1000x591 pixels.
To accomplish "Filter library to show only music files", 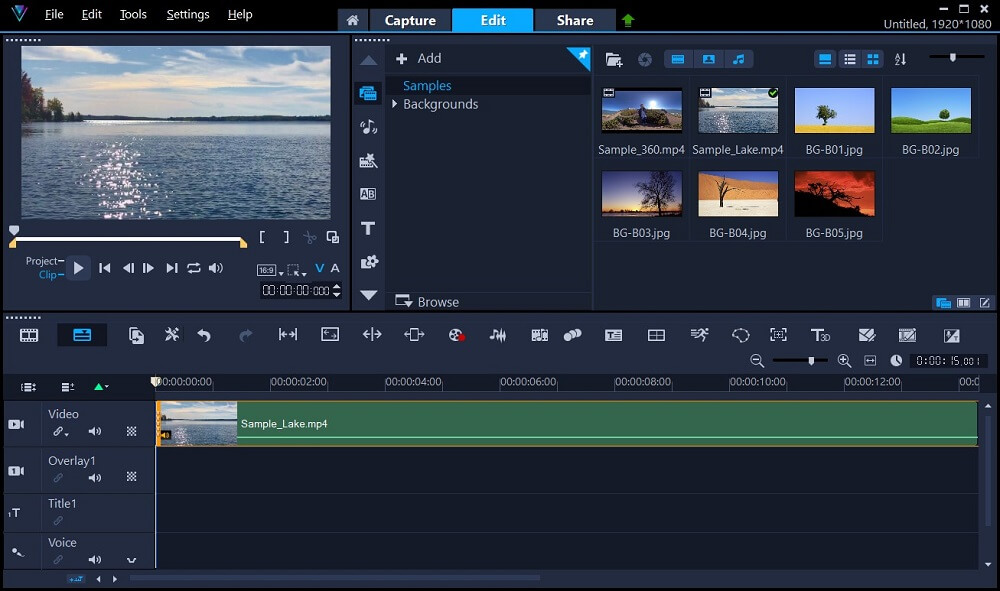I will click(x=738, y=59).
